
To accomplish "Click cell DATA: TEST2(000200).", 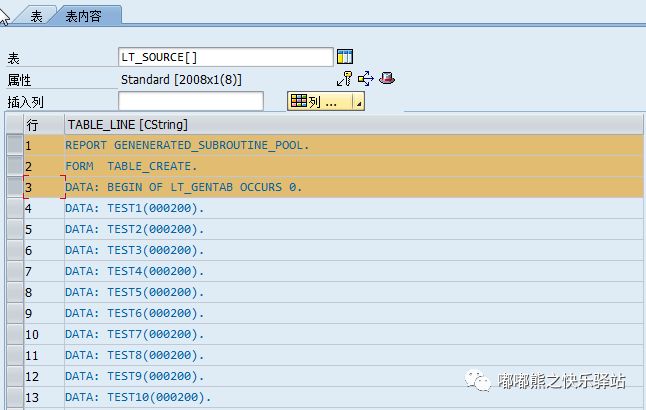I will click(x=353, y=229).
